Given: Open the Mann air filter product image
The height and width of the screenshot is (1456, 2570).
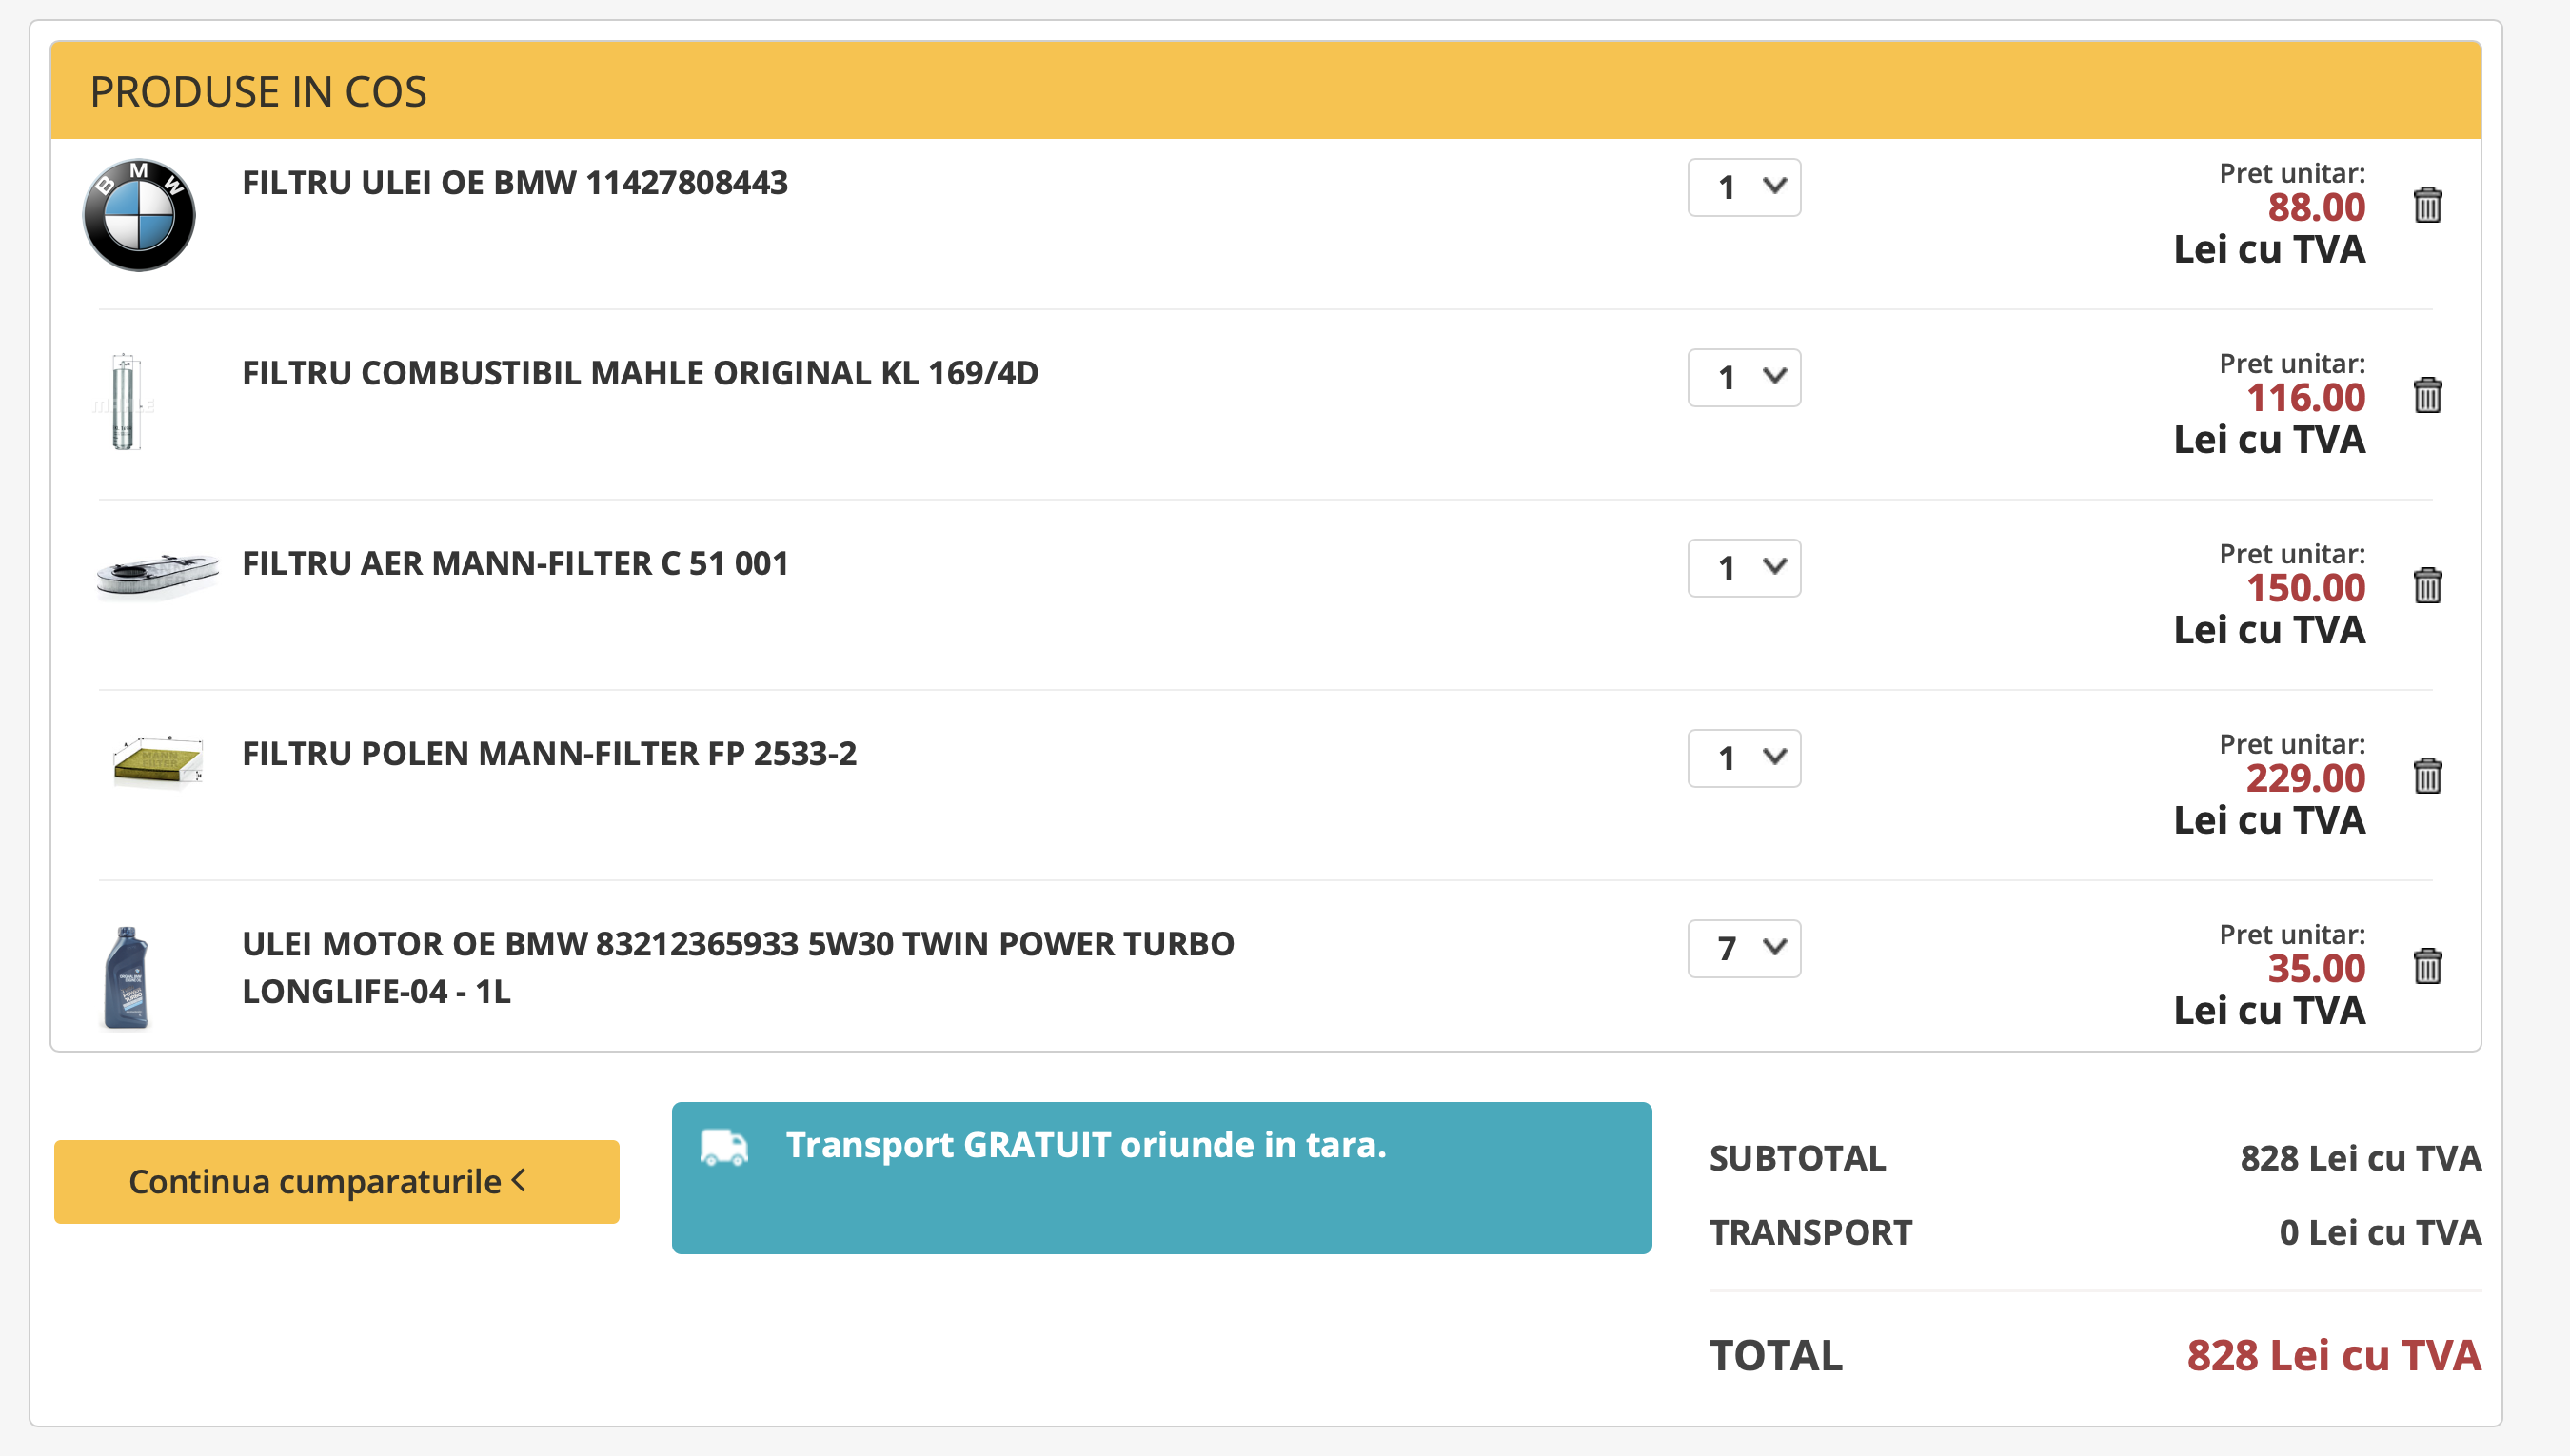Looking at the screenshot, I should pyautogui.click(x=157, y=575).
